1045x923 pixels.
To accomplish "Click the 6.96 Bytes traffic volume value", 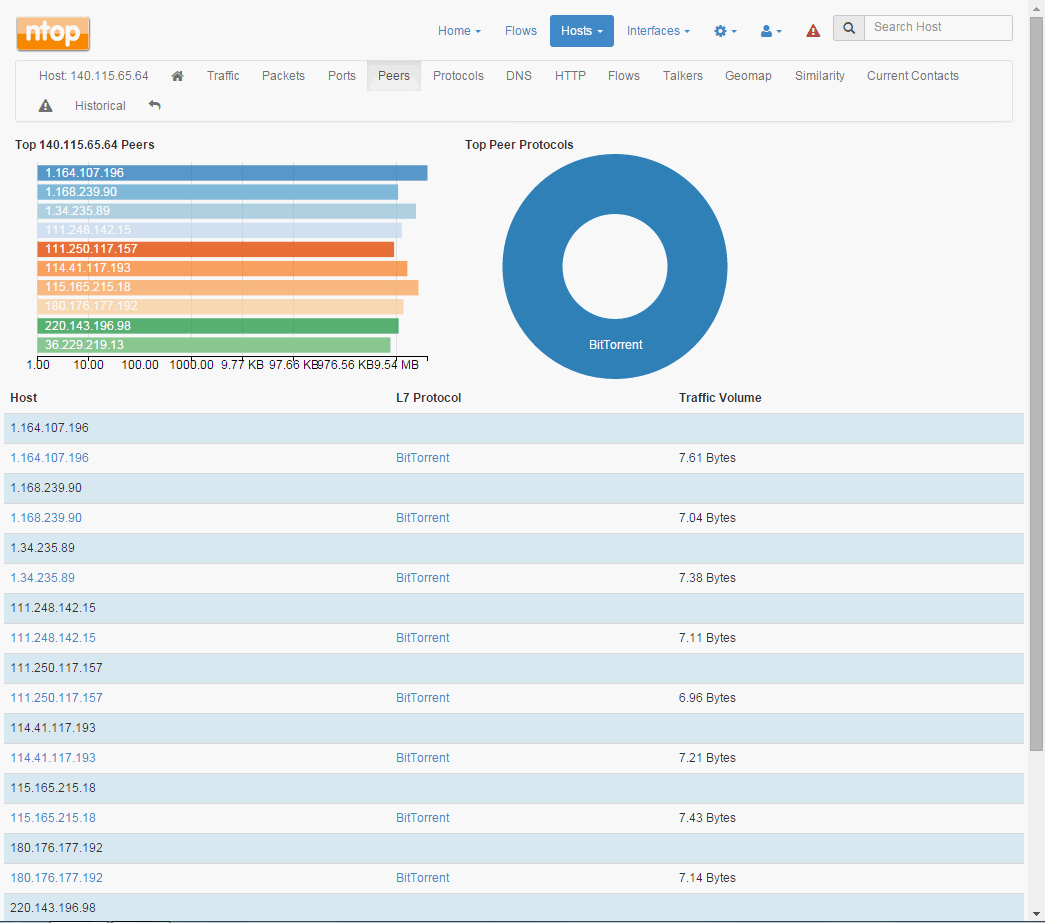I will pos(707,698).
